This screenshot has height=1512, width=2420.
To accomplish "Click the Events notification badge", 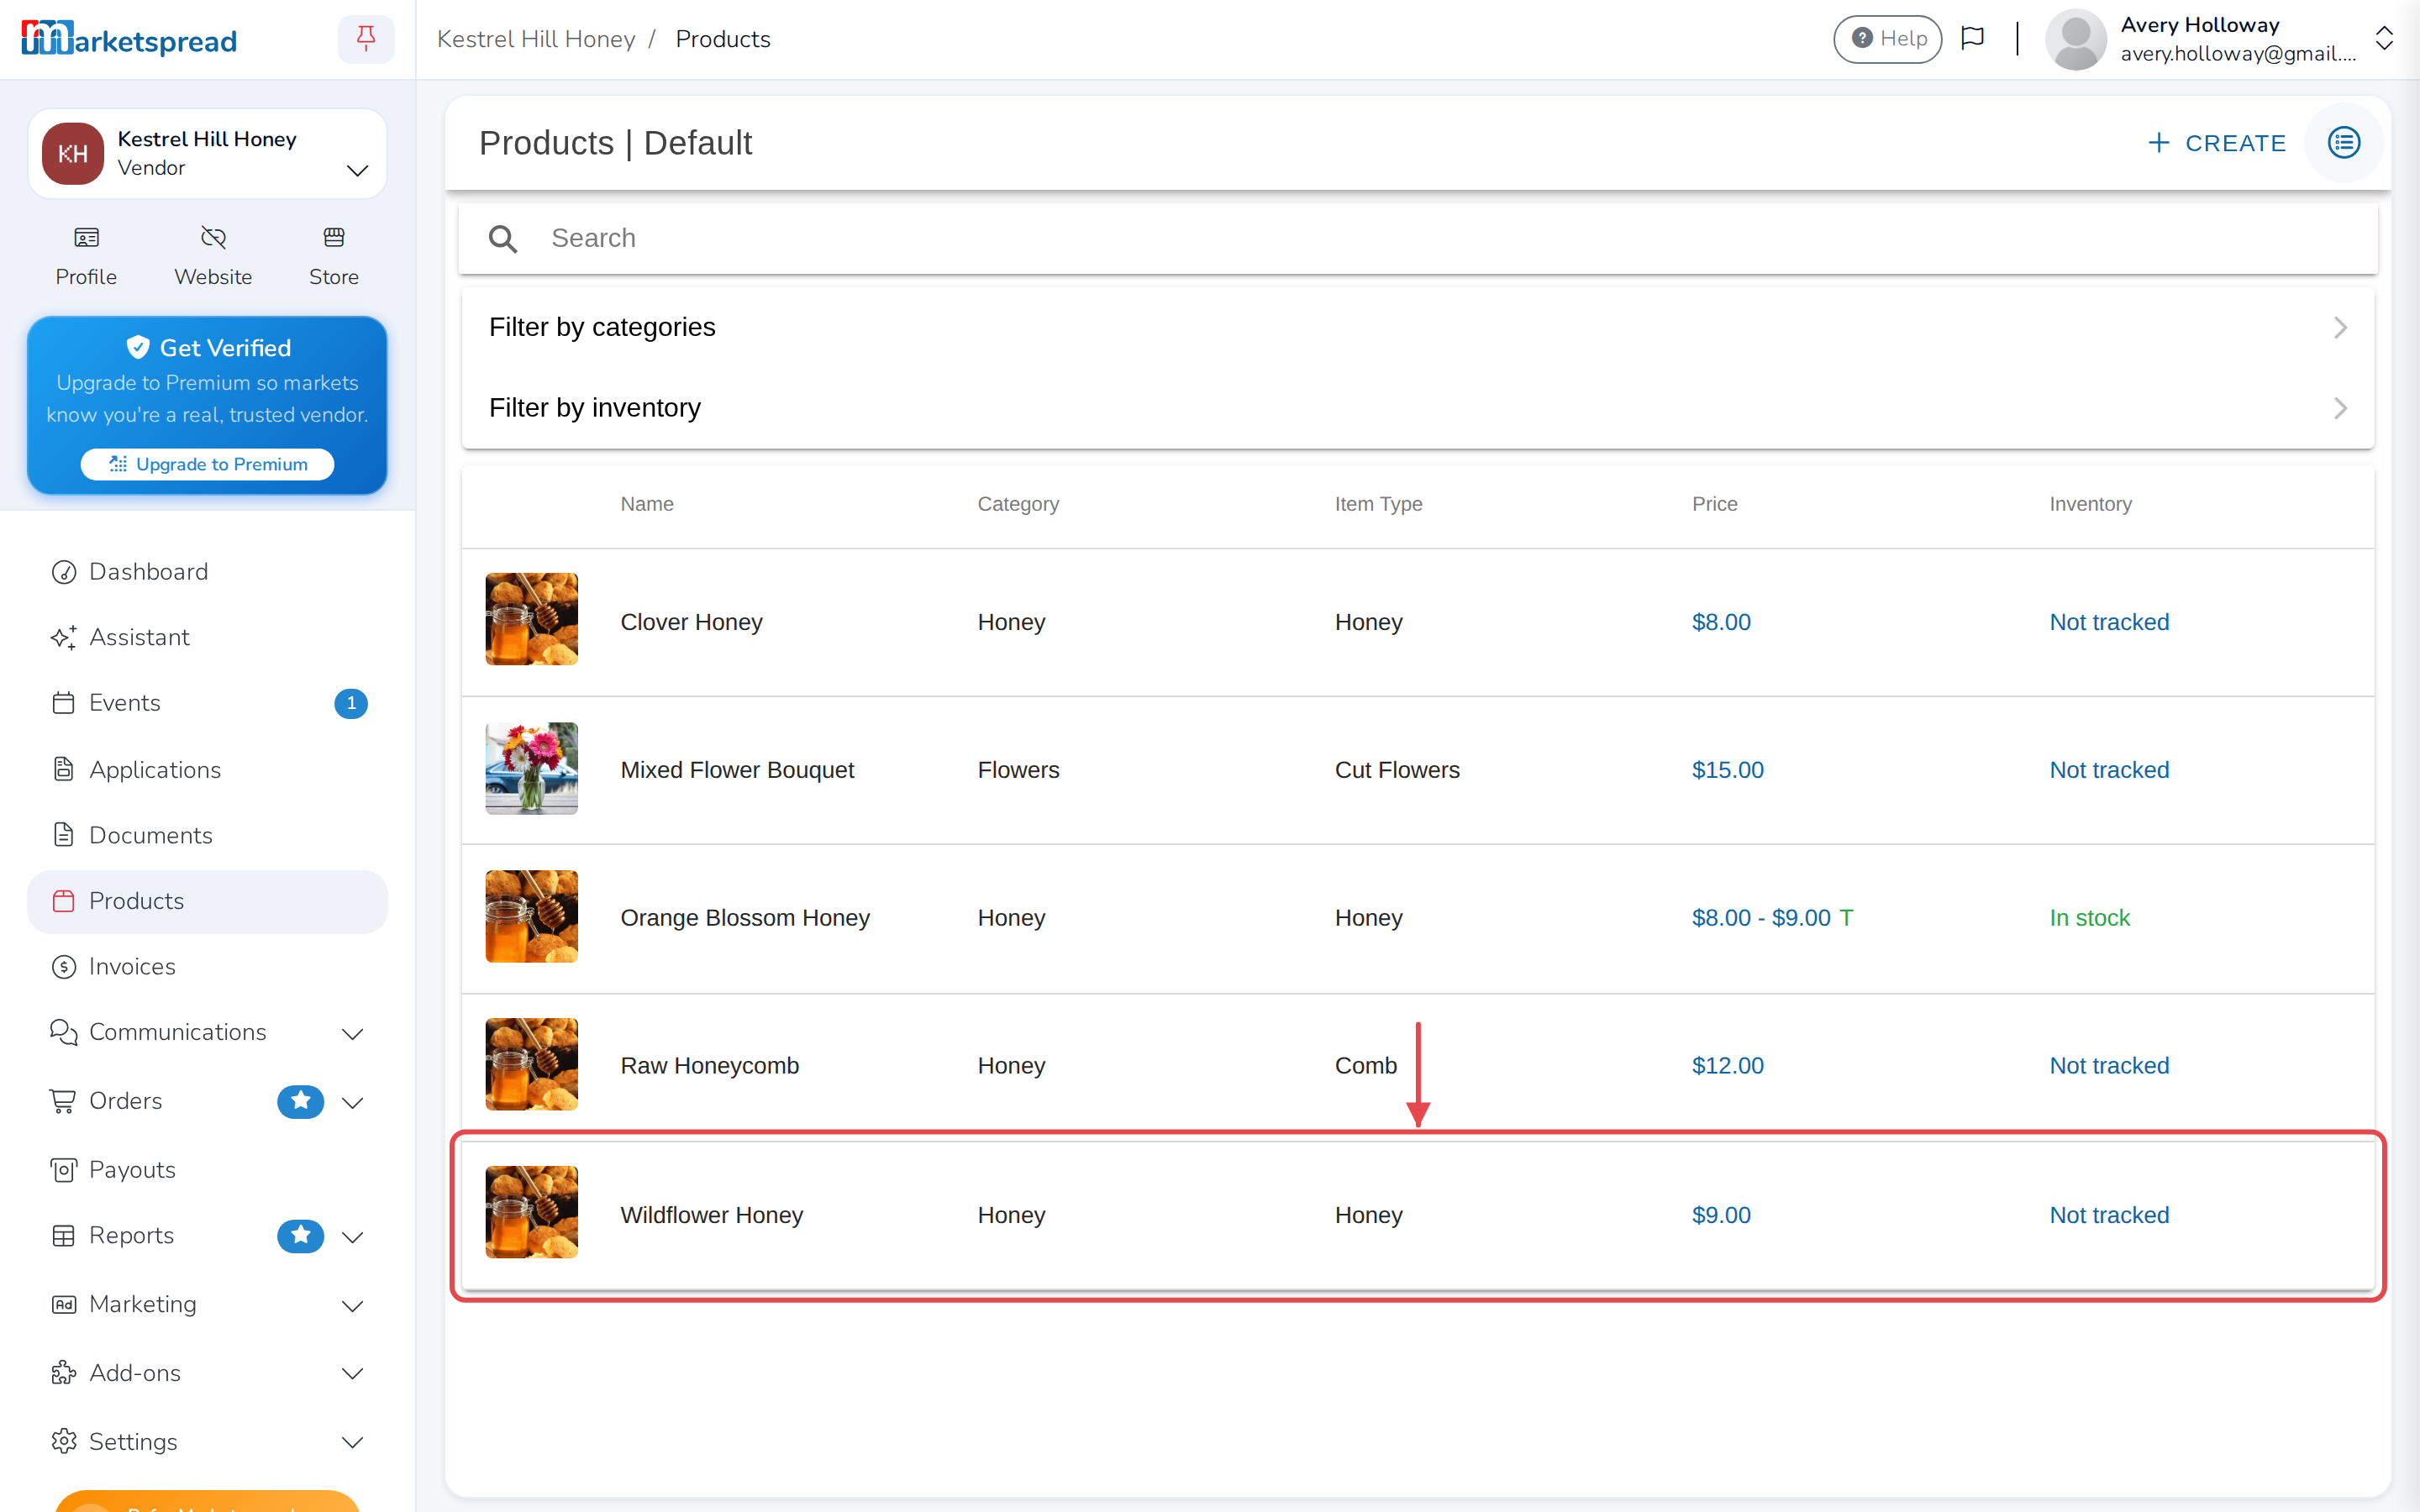I will click(x=351, y=703).
